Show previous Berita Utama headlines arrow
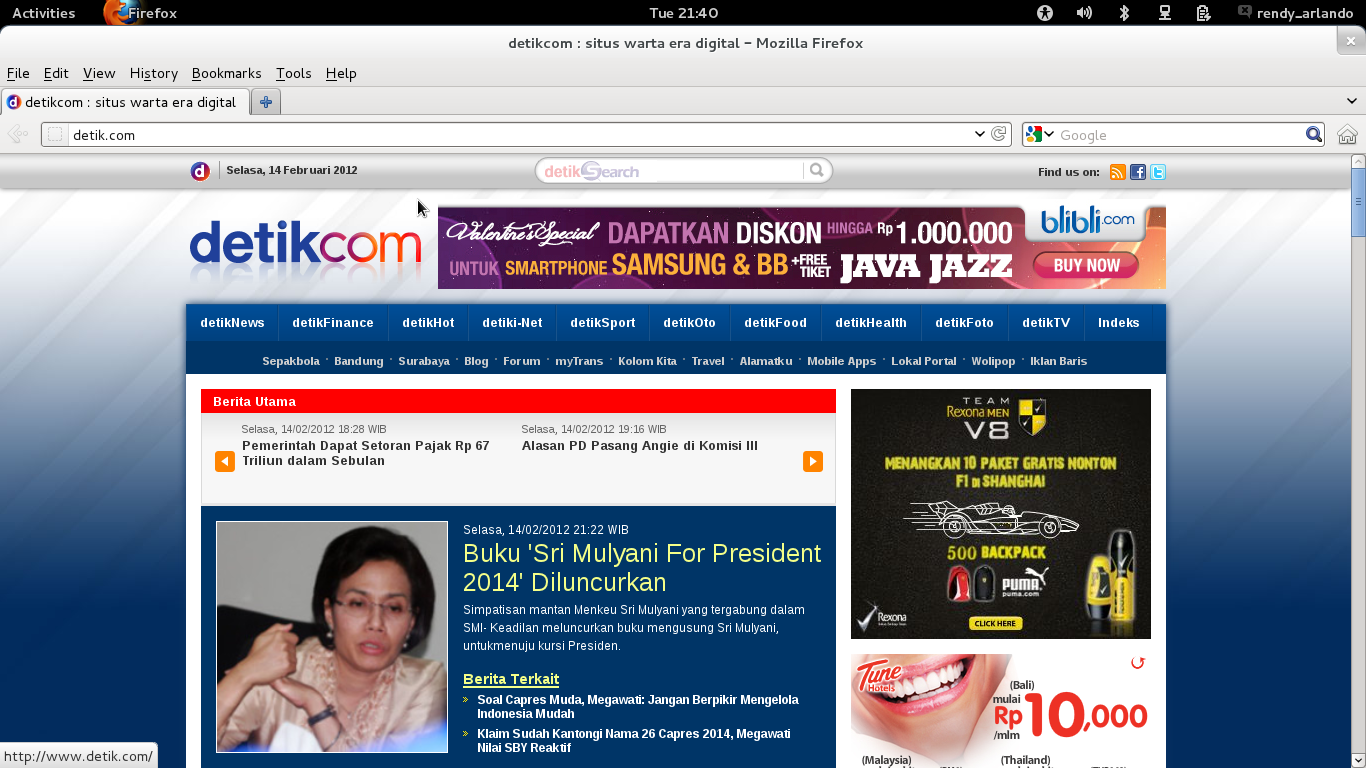Image resolution: width=1366 pixels, height=768 pixels. click(225, 461)
